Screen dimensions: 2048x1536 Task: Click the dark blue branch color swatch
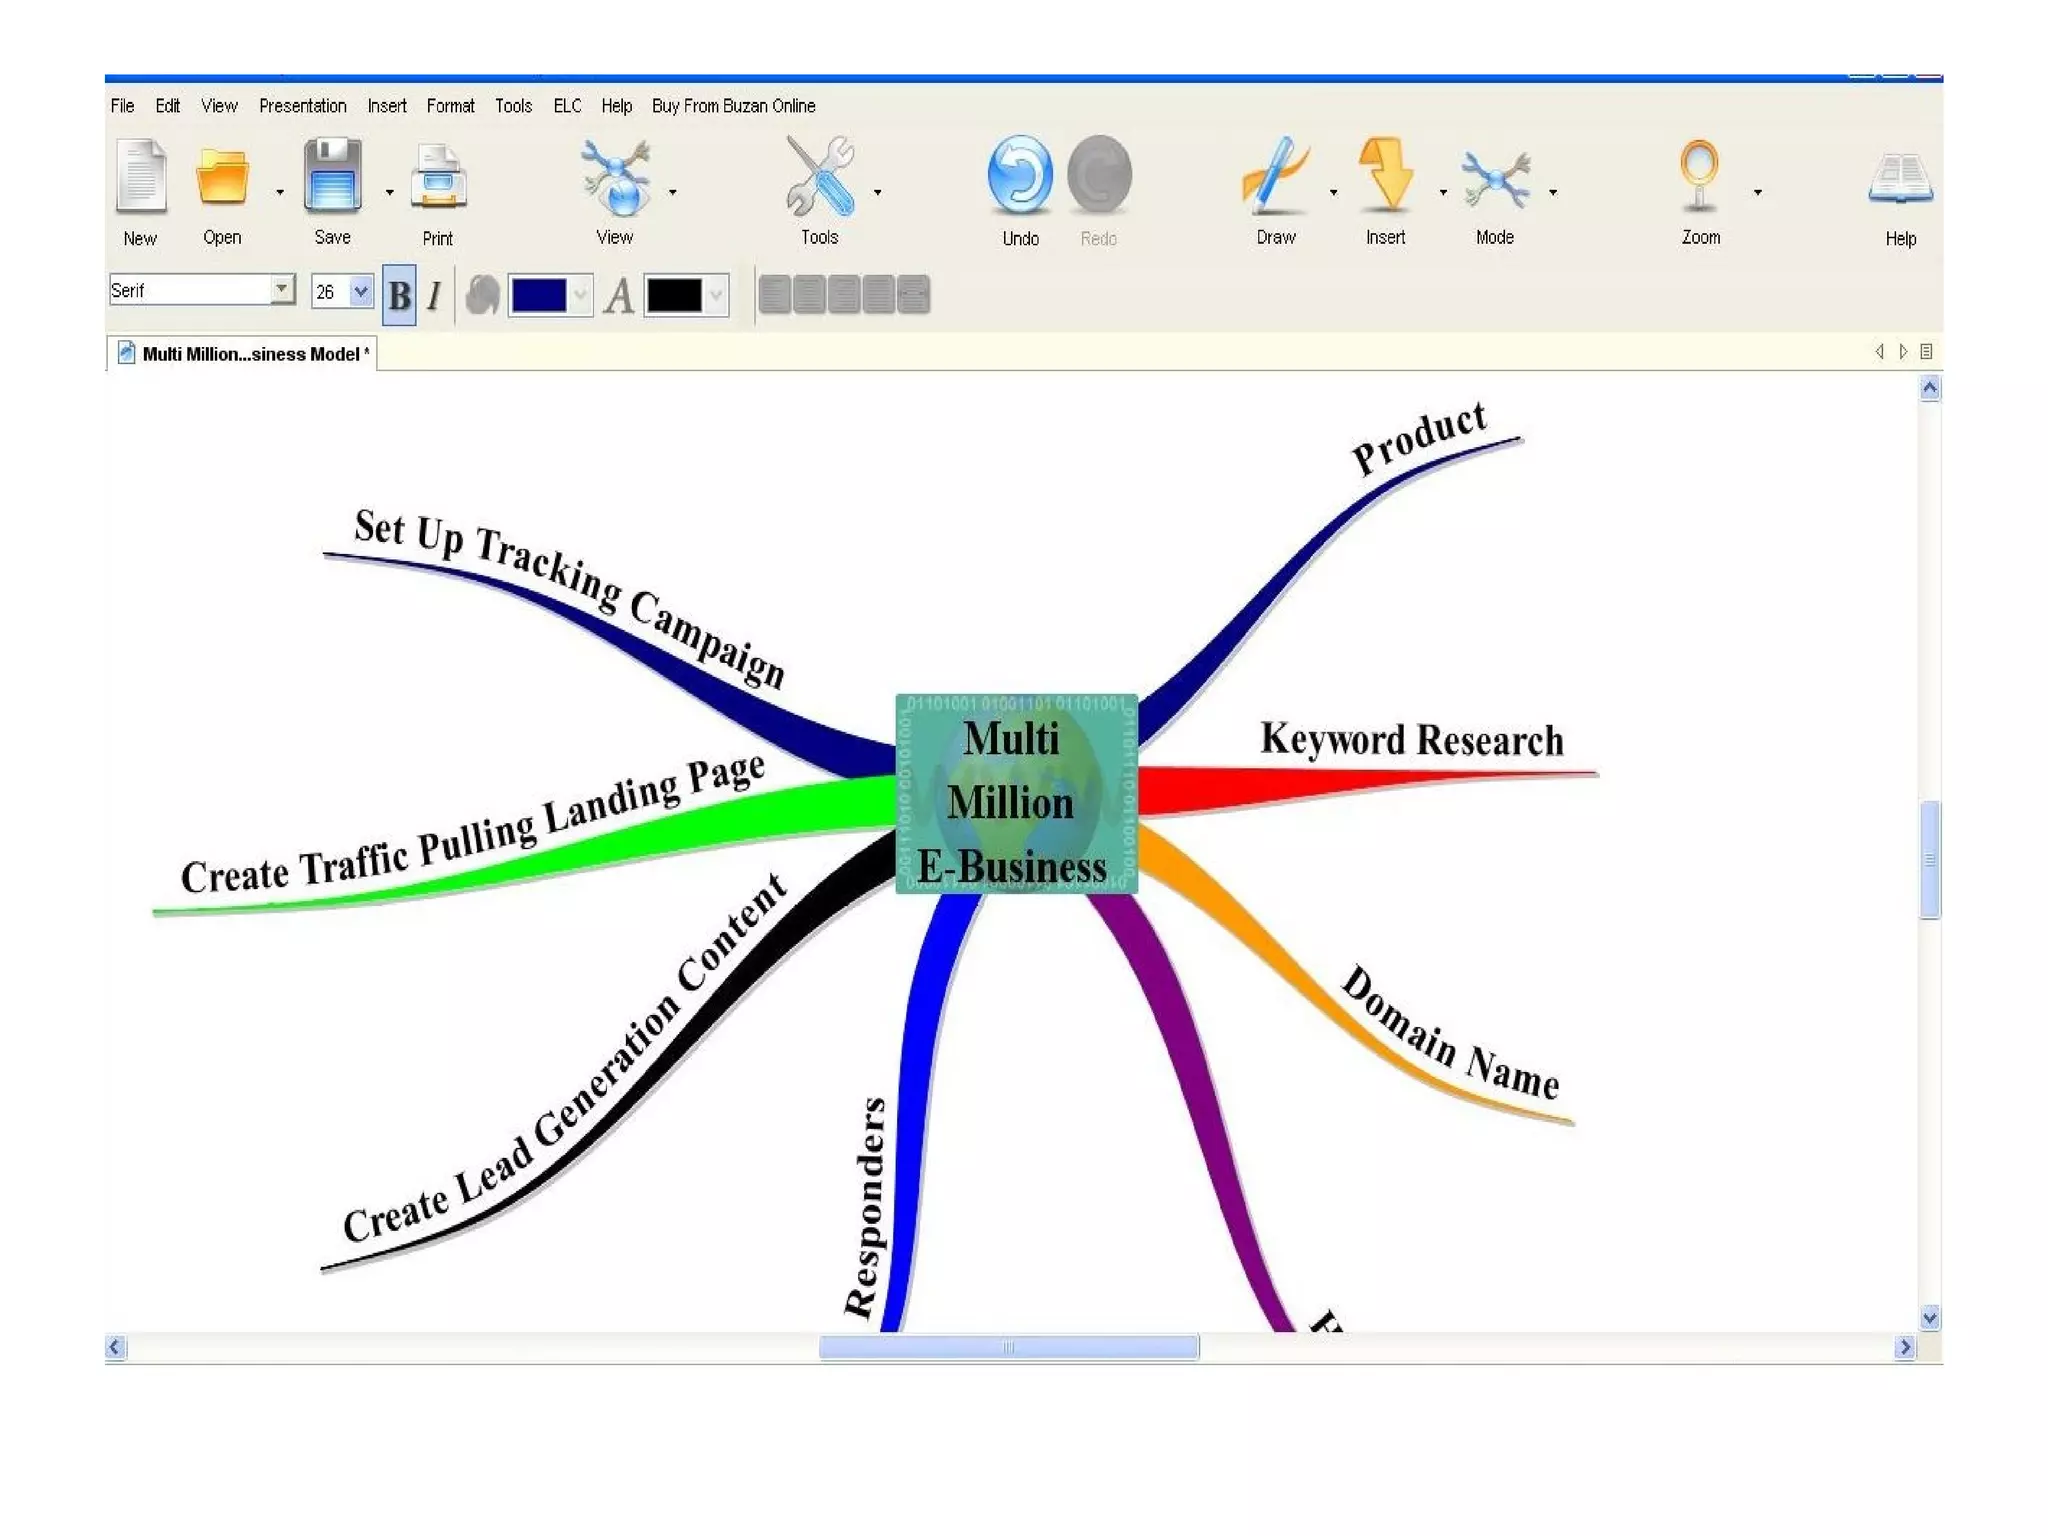tap(539, 296)
